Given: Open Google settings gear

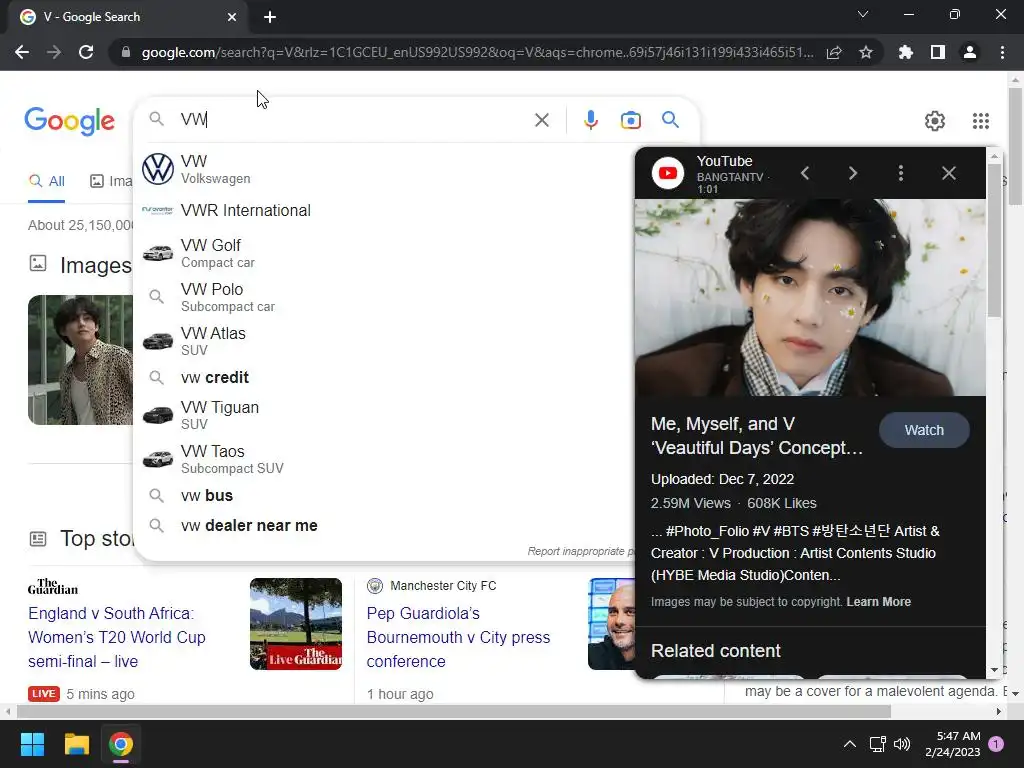Looking at the screenshot, I should [x=935, y=121].
